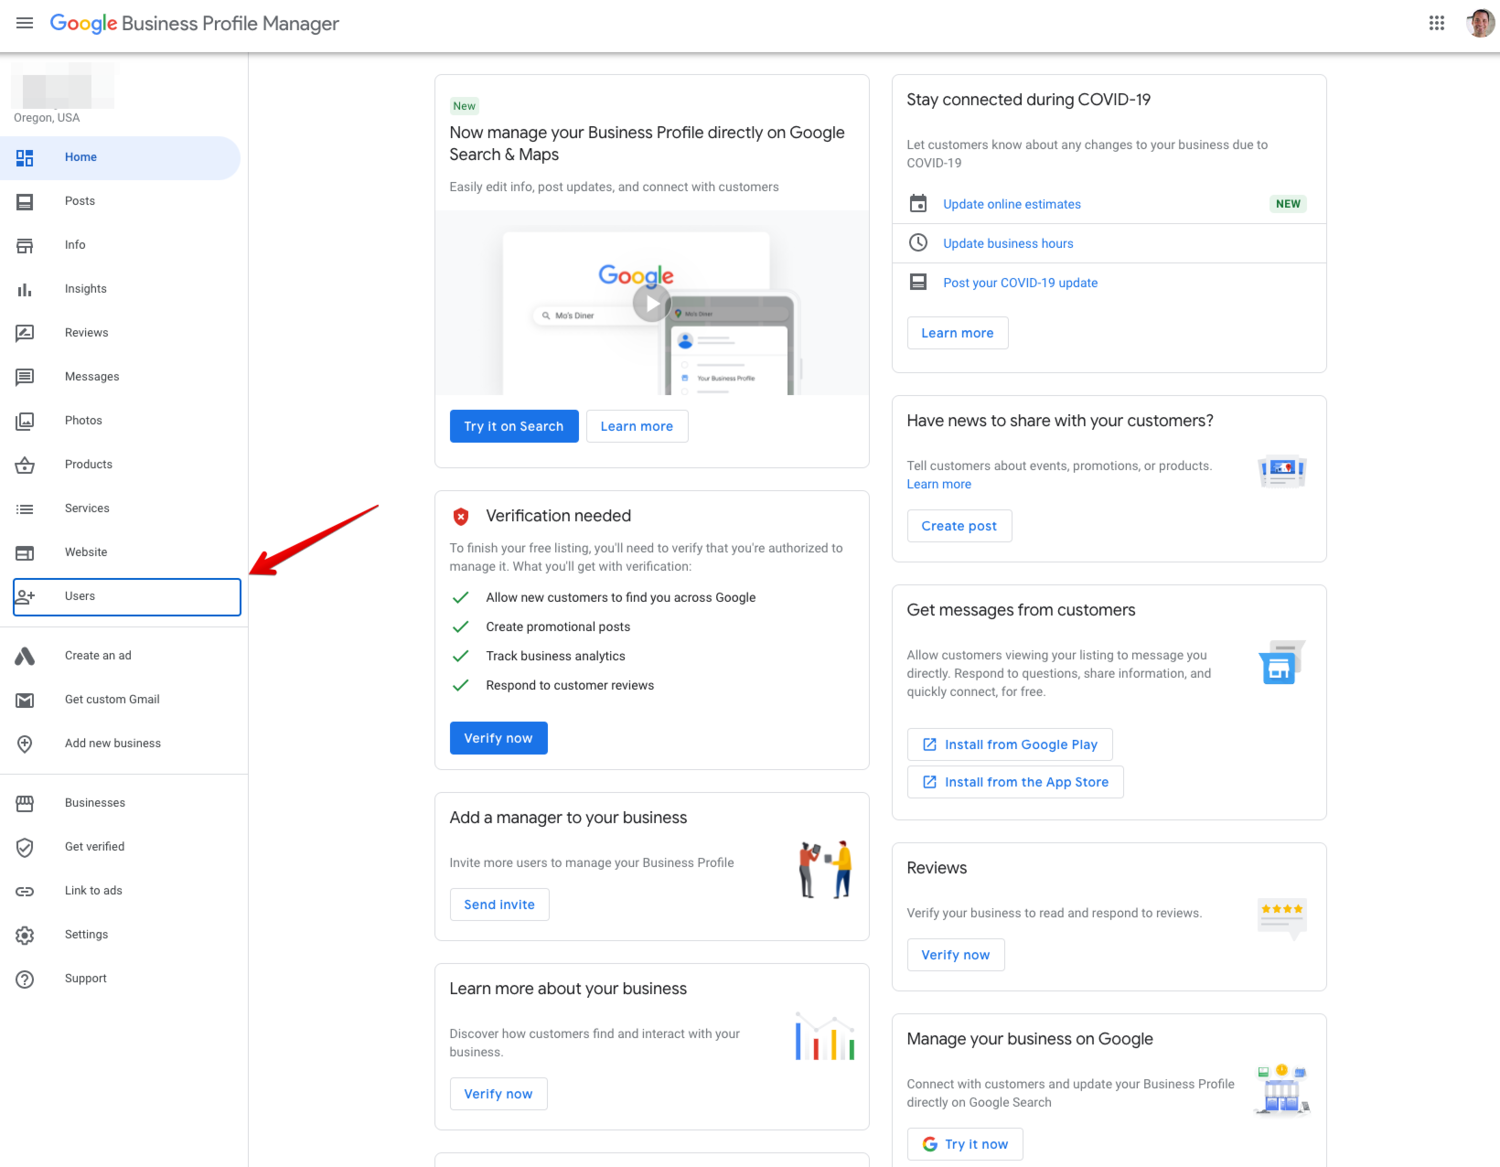Click the Try it on Search button

[x=514, y=426]
